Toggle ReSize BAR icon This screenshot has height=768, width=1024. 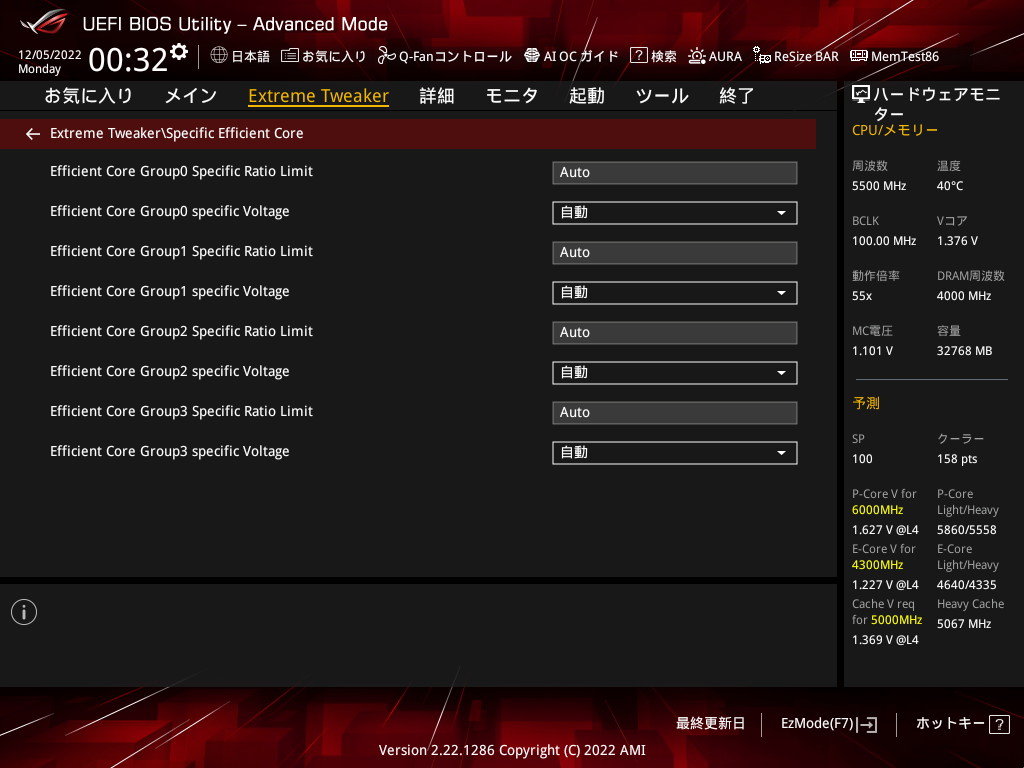(x=761, y=56)
